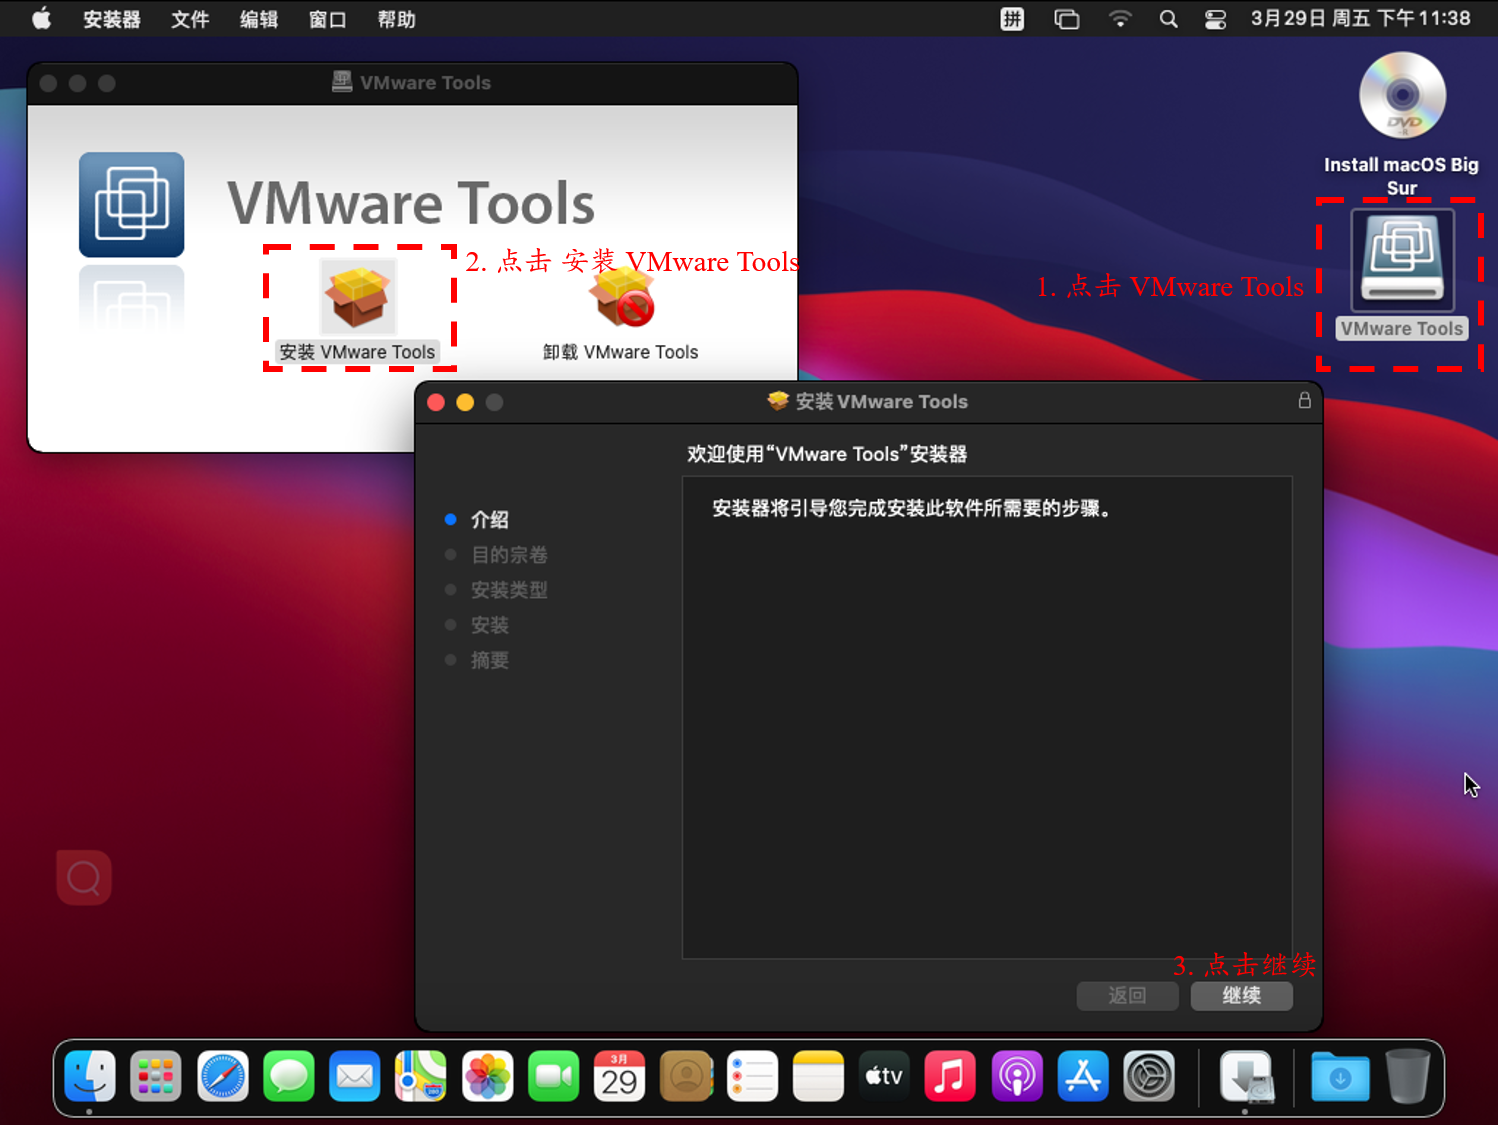
Task: Launch Safari from the Dock
Action: point(222,1076)
